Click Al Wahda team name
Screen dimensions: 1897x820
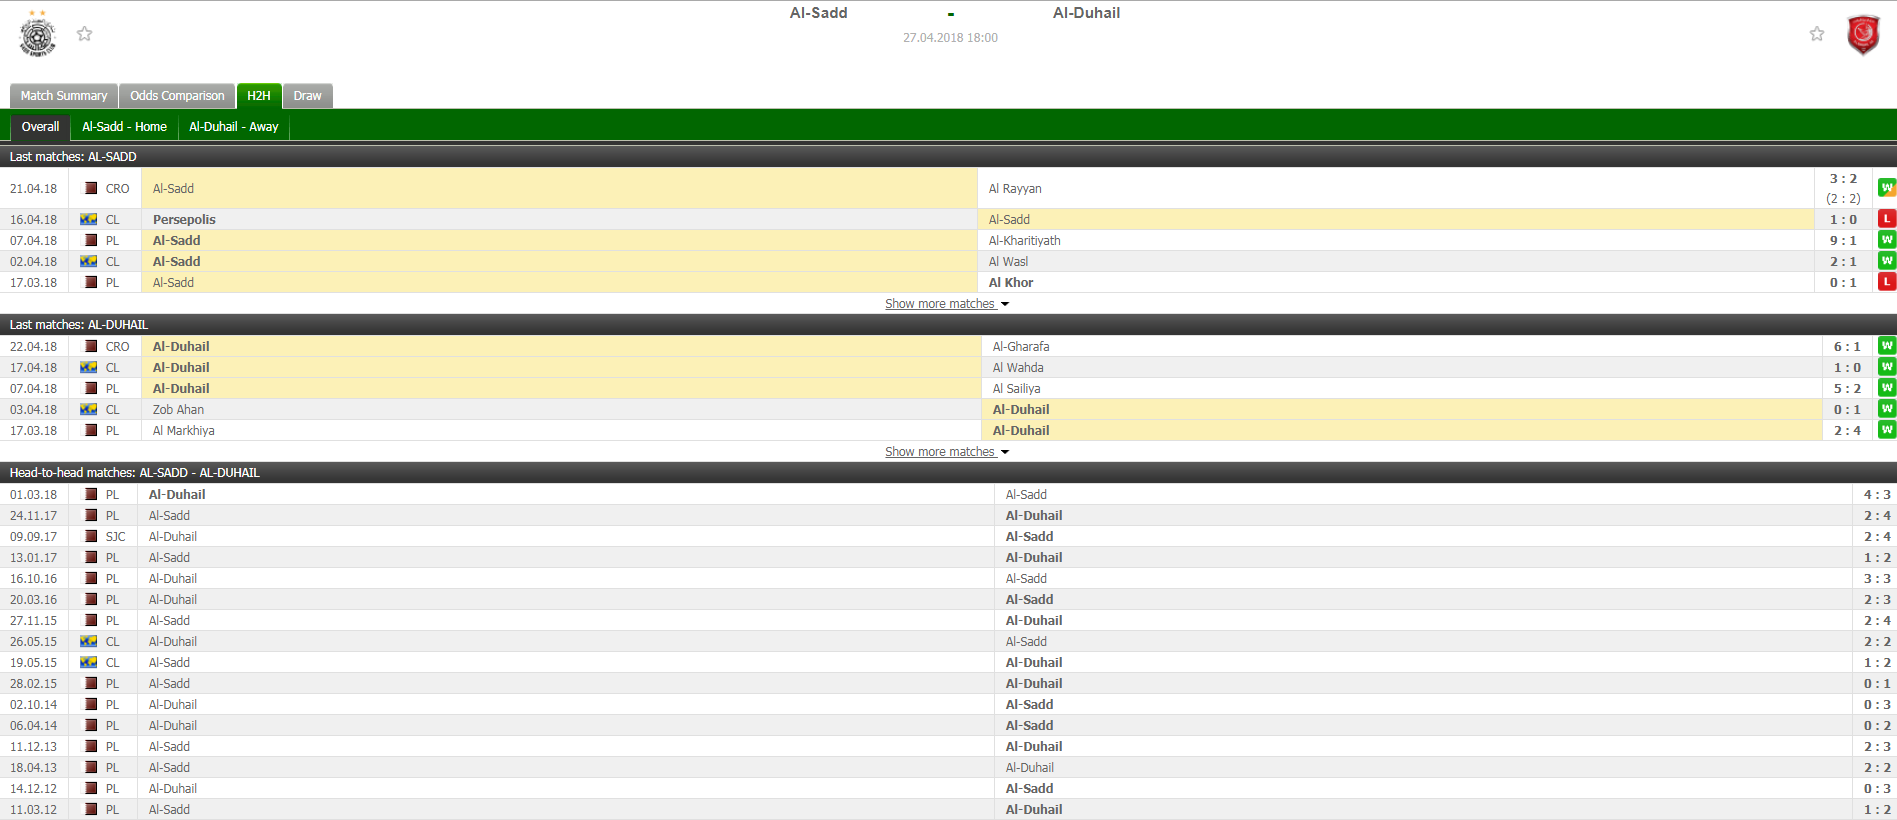1018,367
